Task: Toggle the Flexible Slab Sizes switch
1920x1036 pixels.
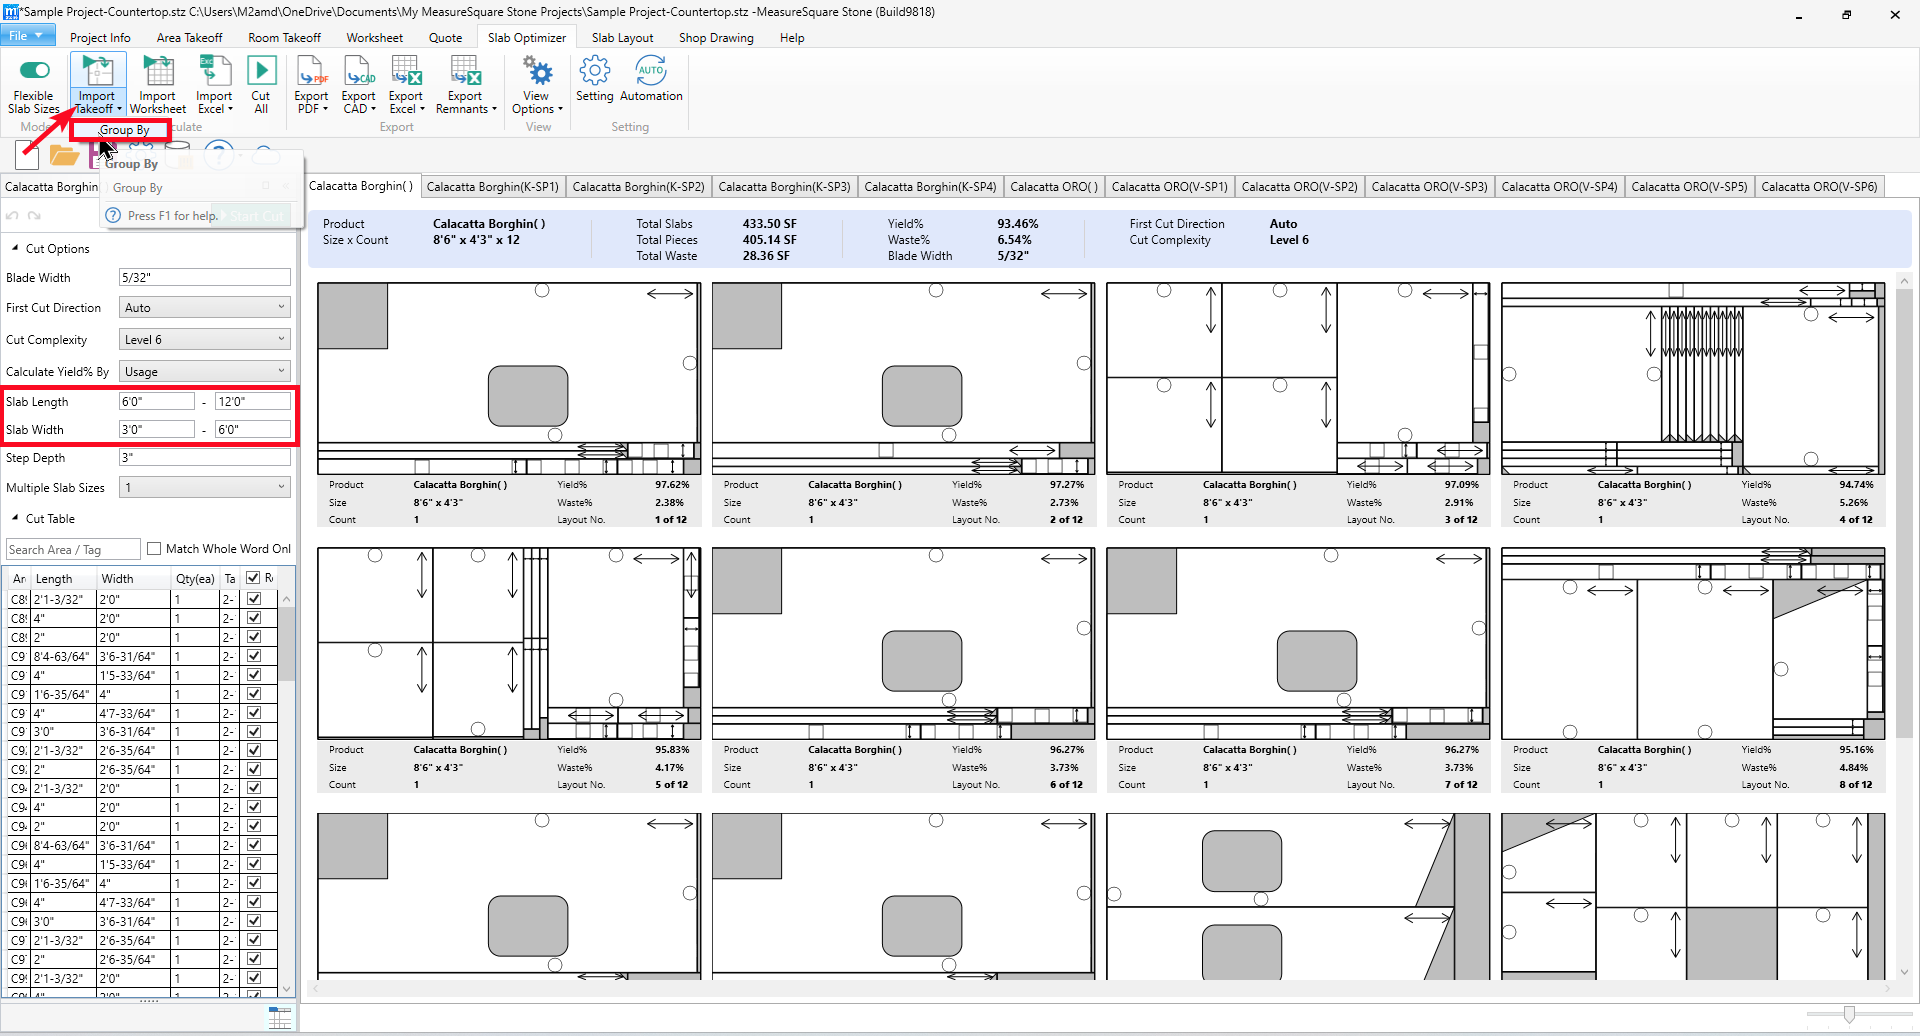Action: pos(34,71)
